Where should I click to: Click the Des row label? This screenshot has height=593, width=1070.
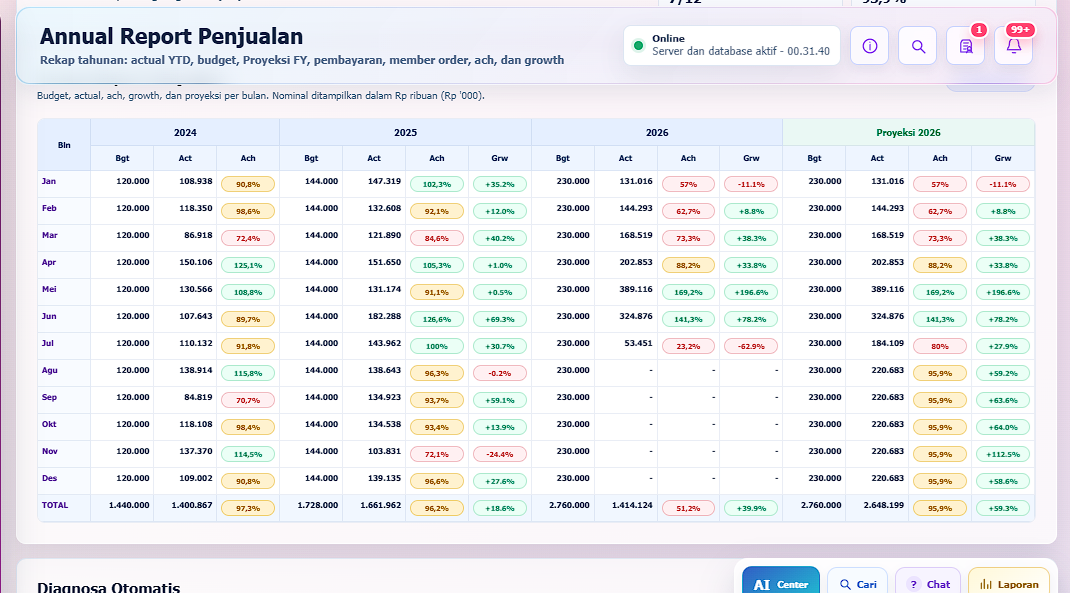(x=49, y=478)
